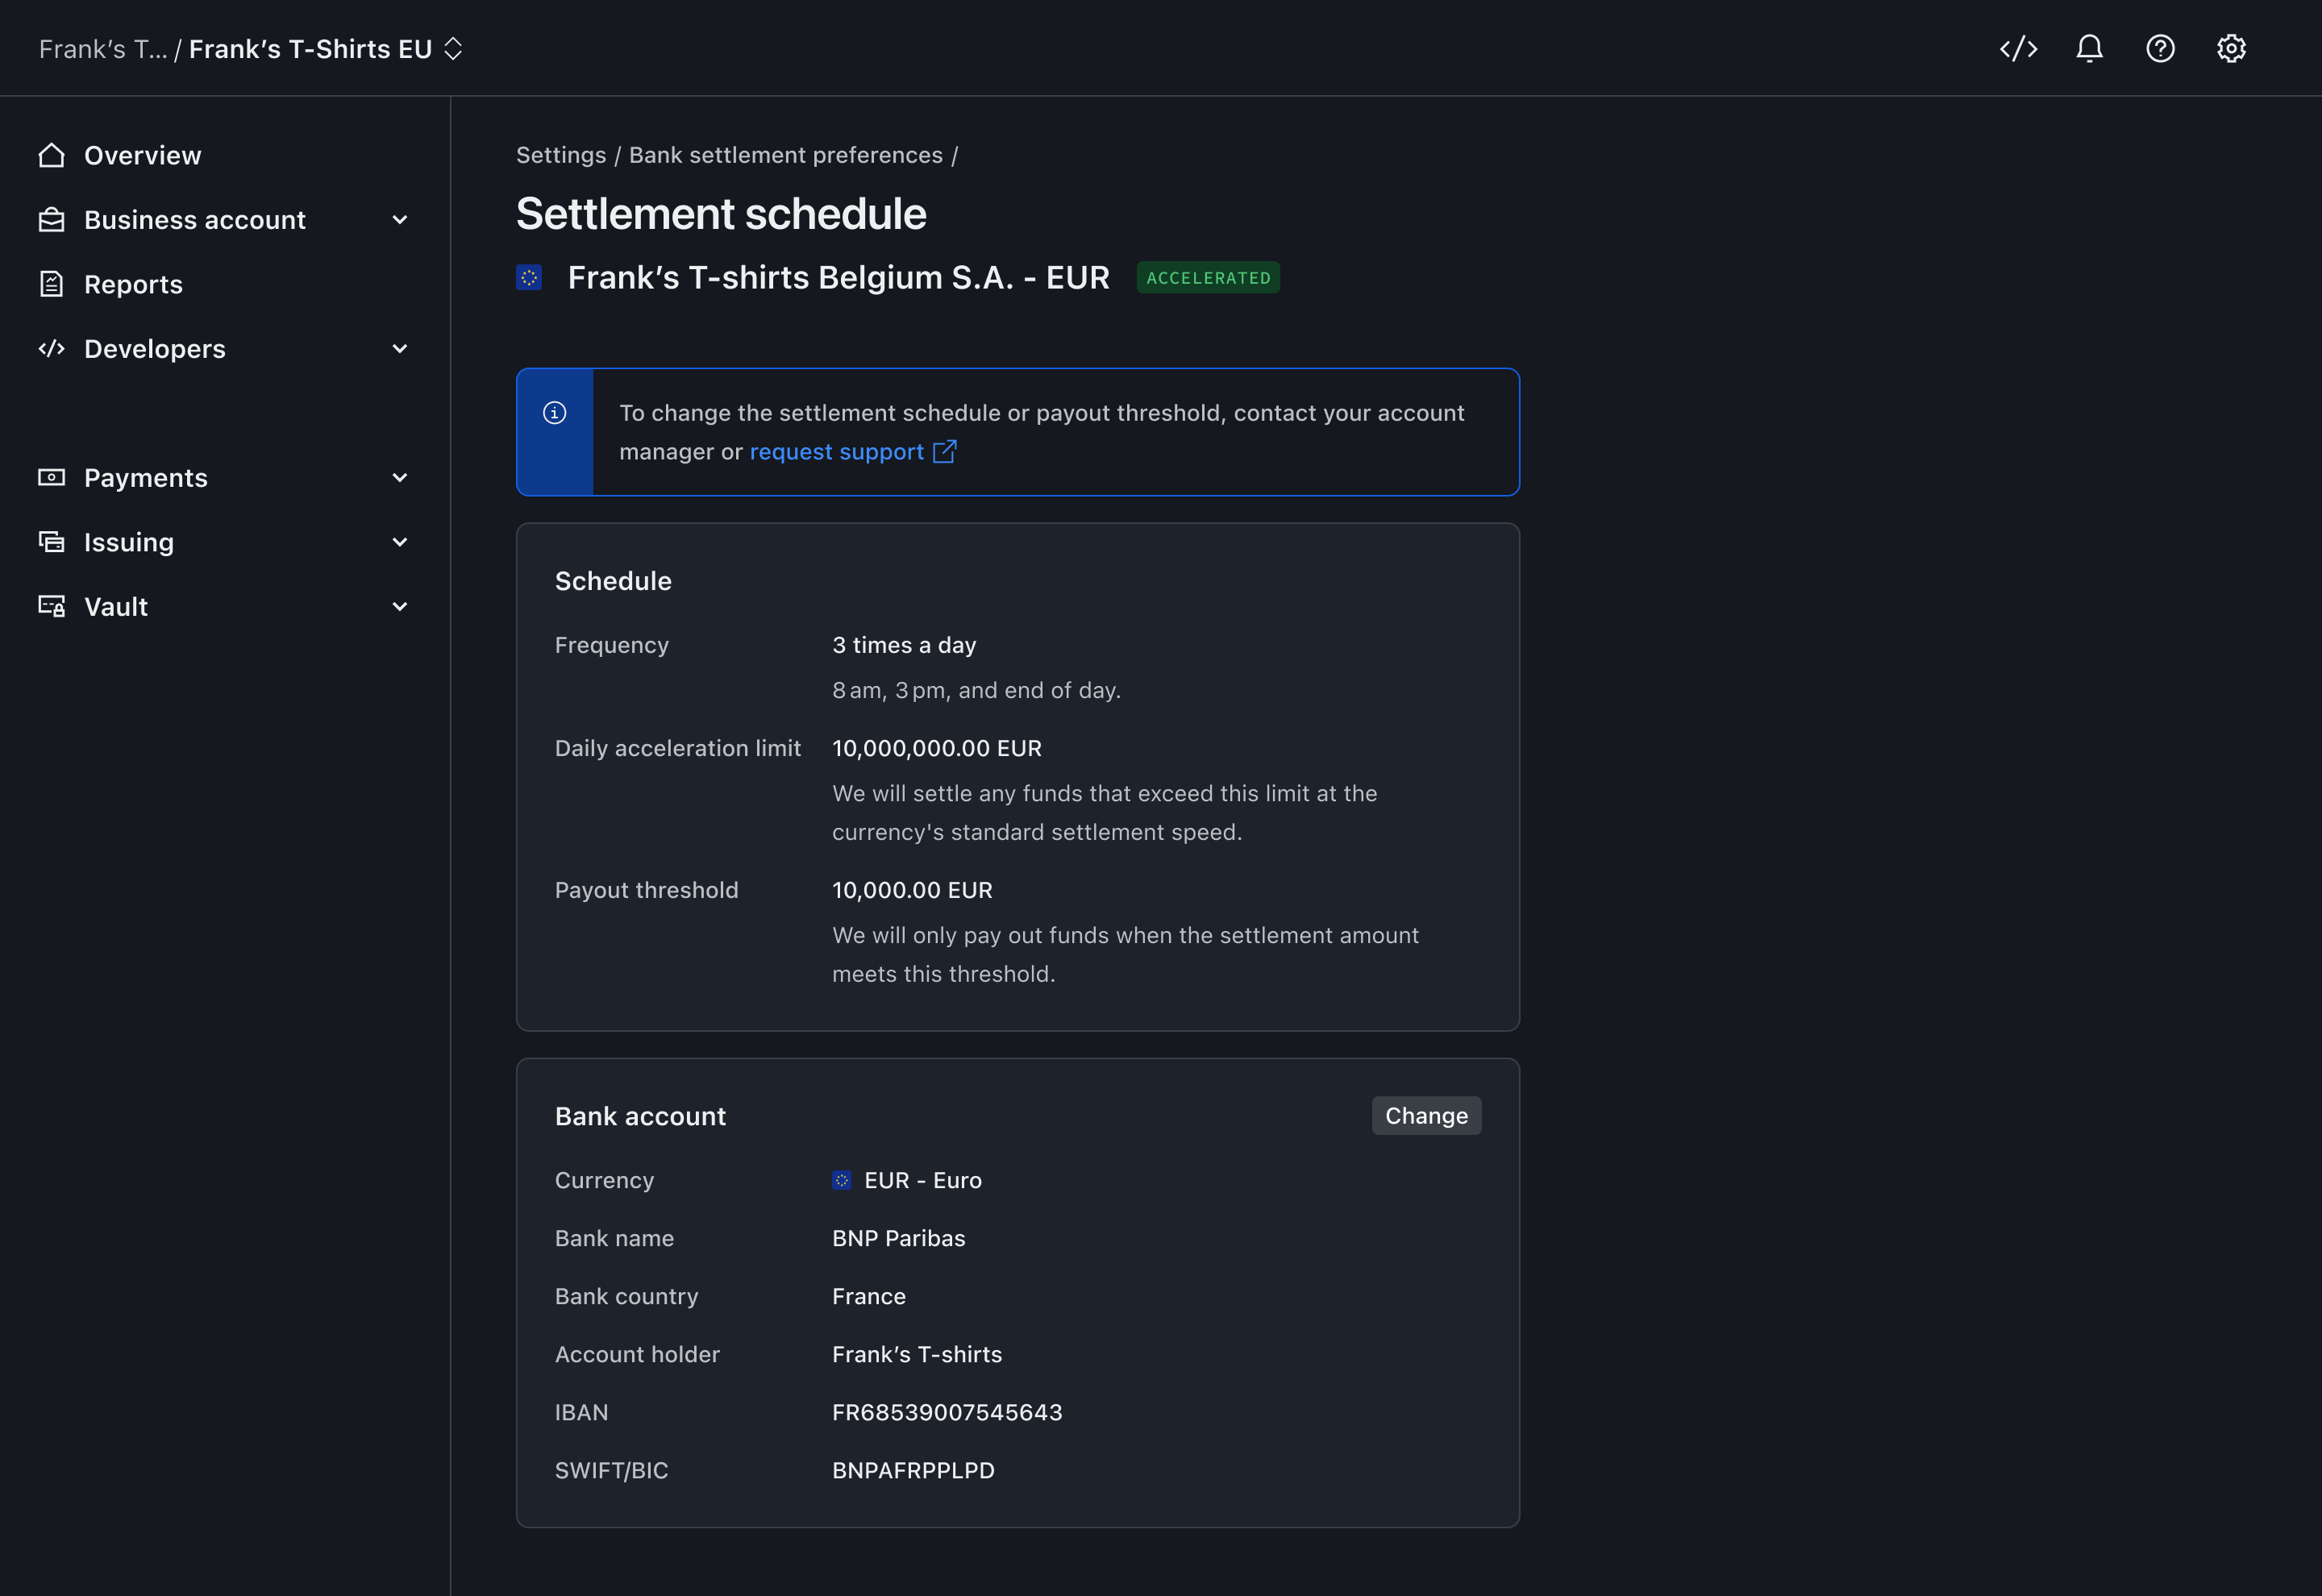Click the Developers code icon in sidebar
This screenshot has height=1596, width=2322.
51,348
